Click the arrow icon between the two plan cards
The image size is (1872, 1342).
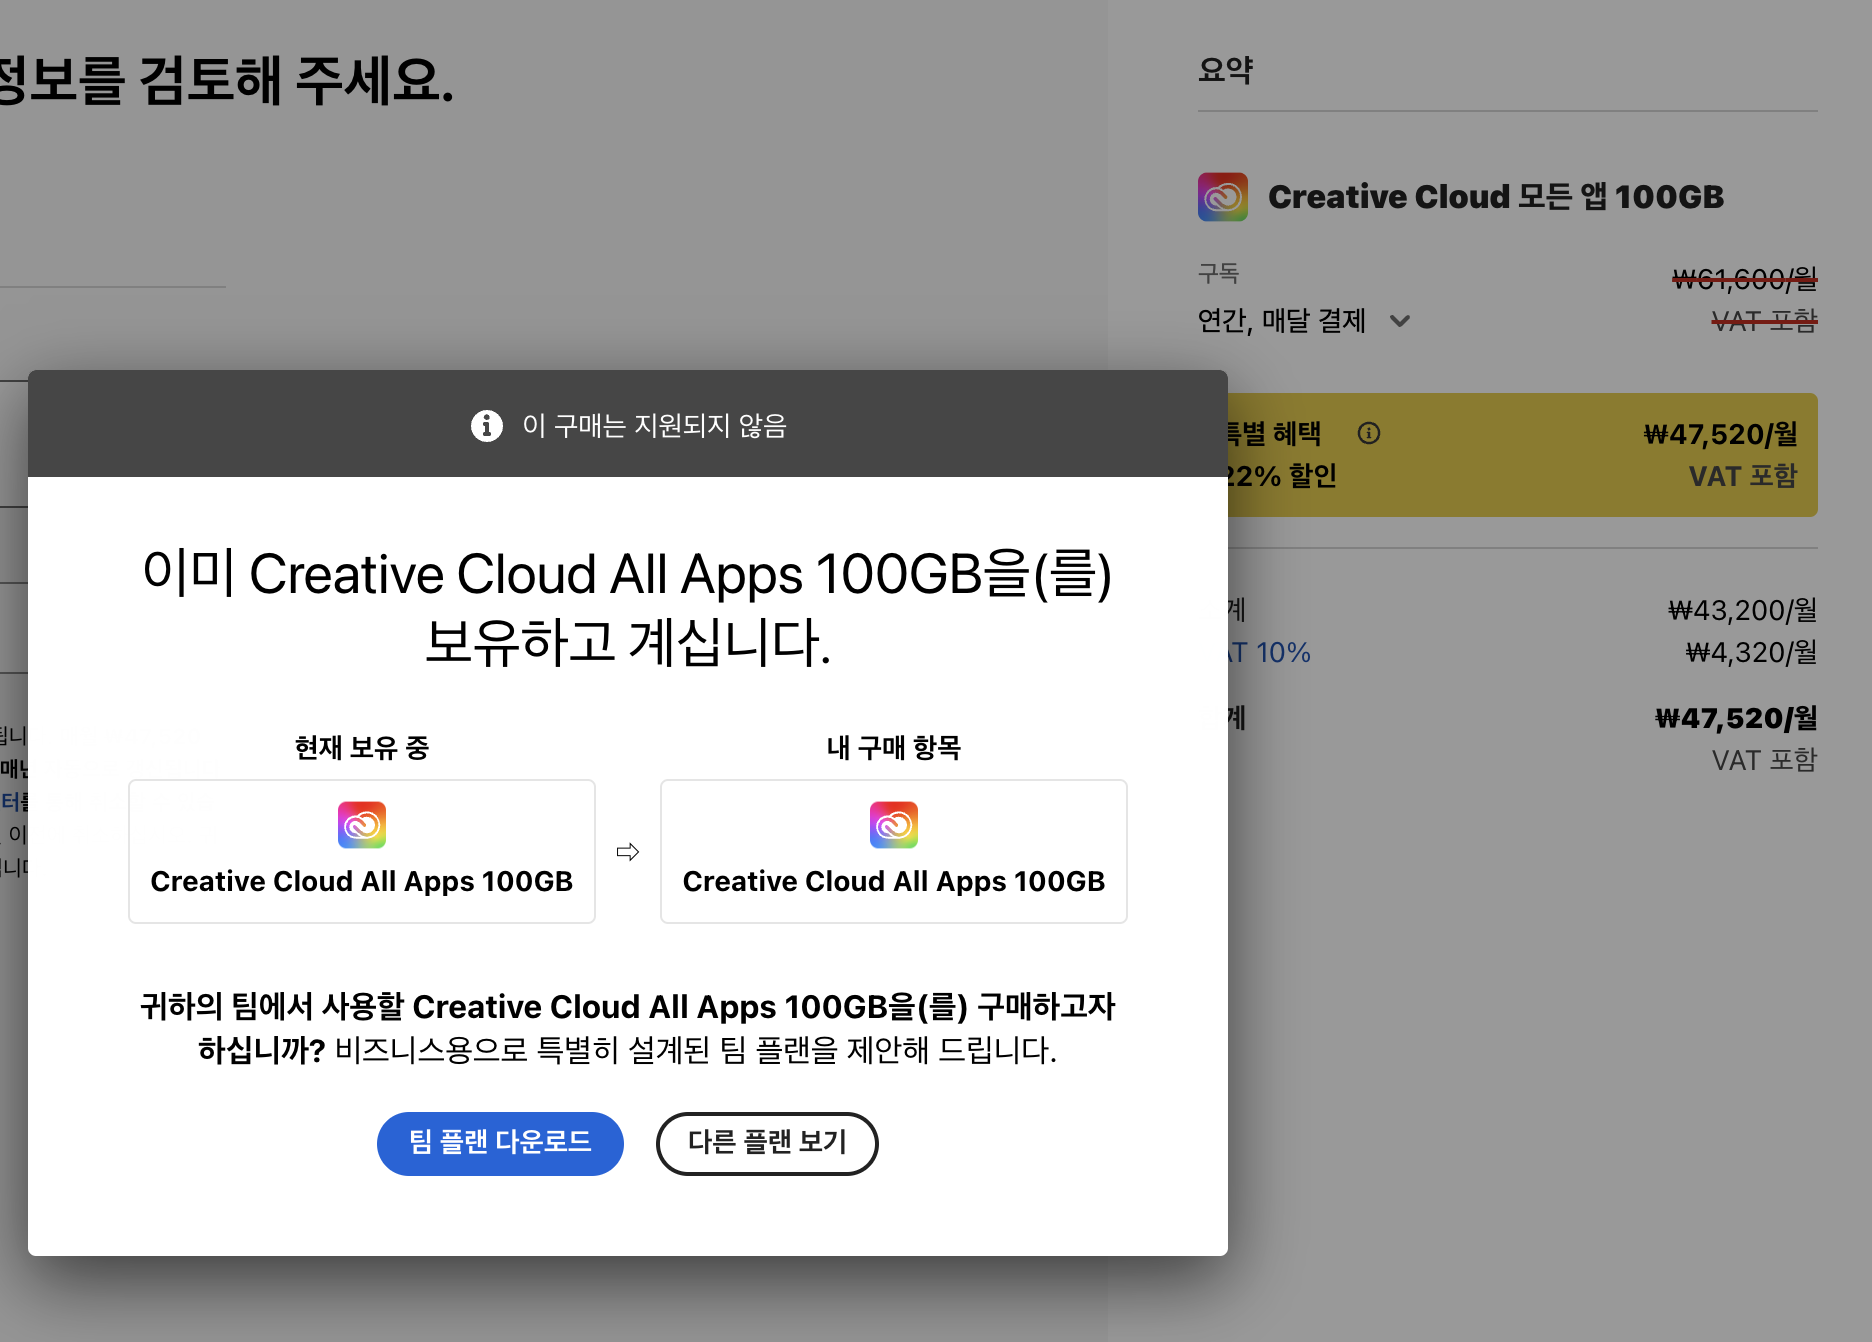628,852
